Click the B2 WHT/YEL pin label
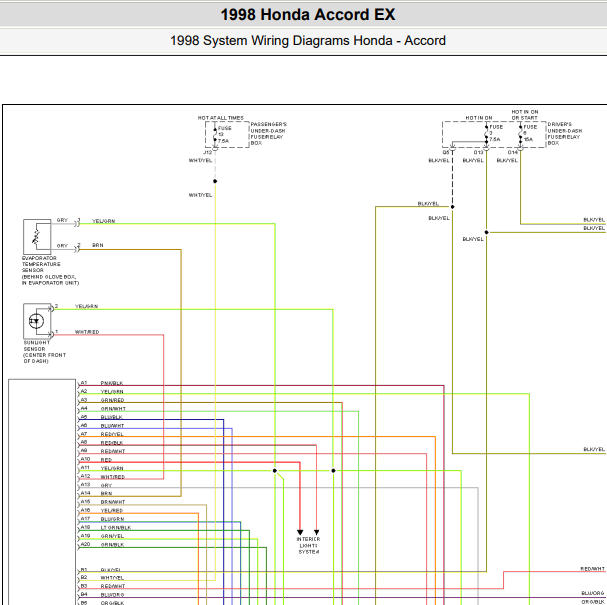Screen dimensions: 607x605 pos(102,578)
